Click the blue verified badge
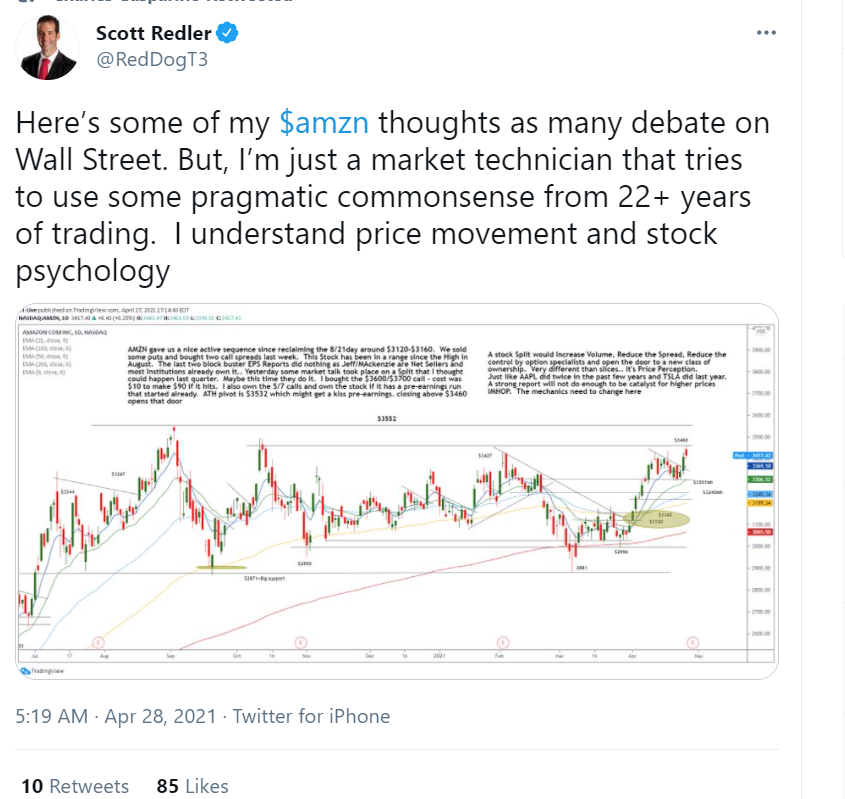 229,34
